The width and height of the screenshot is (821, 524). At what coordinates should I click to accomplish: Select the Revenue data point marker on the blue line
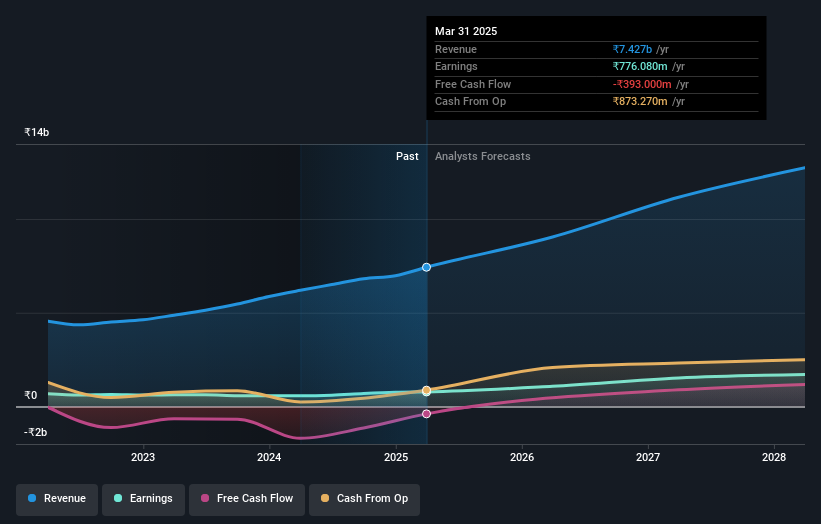[426, 267]
